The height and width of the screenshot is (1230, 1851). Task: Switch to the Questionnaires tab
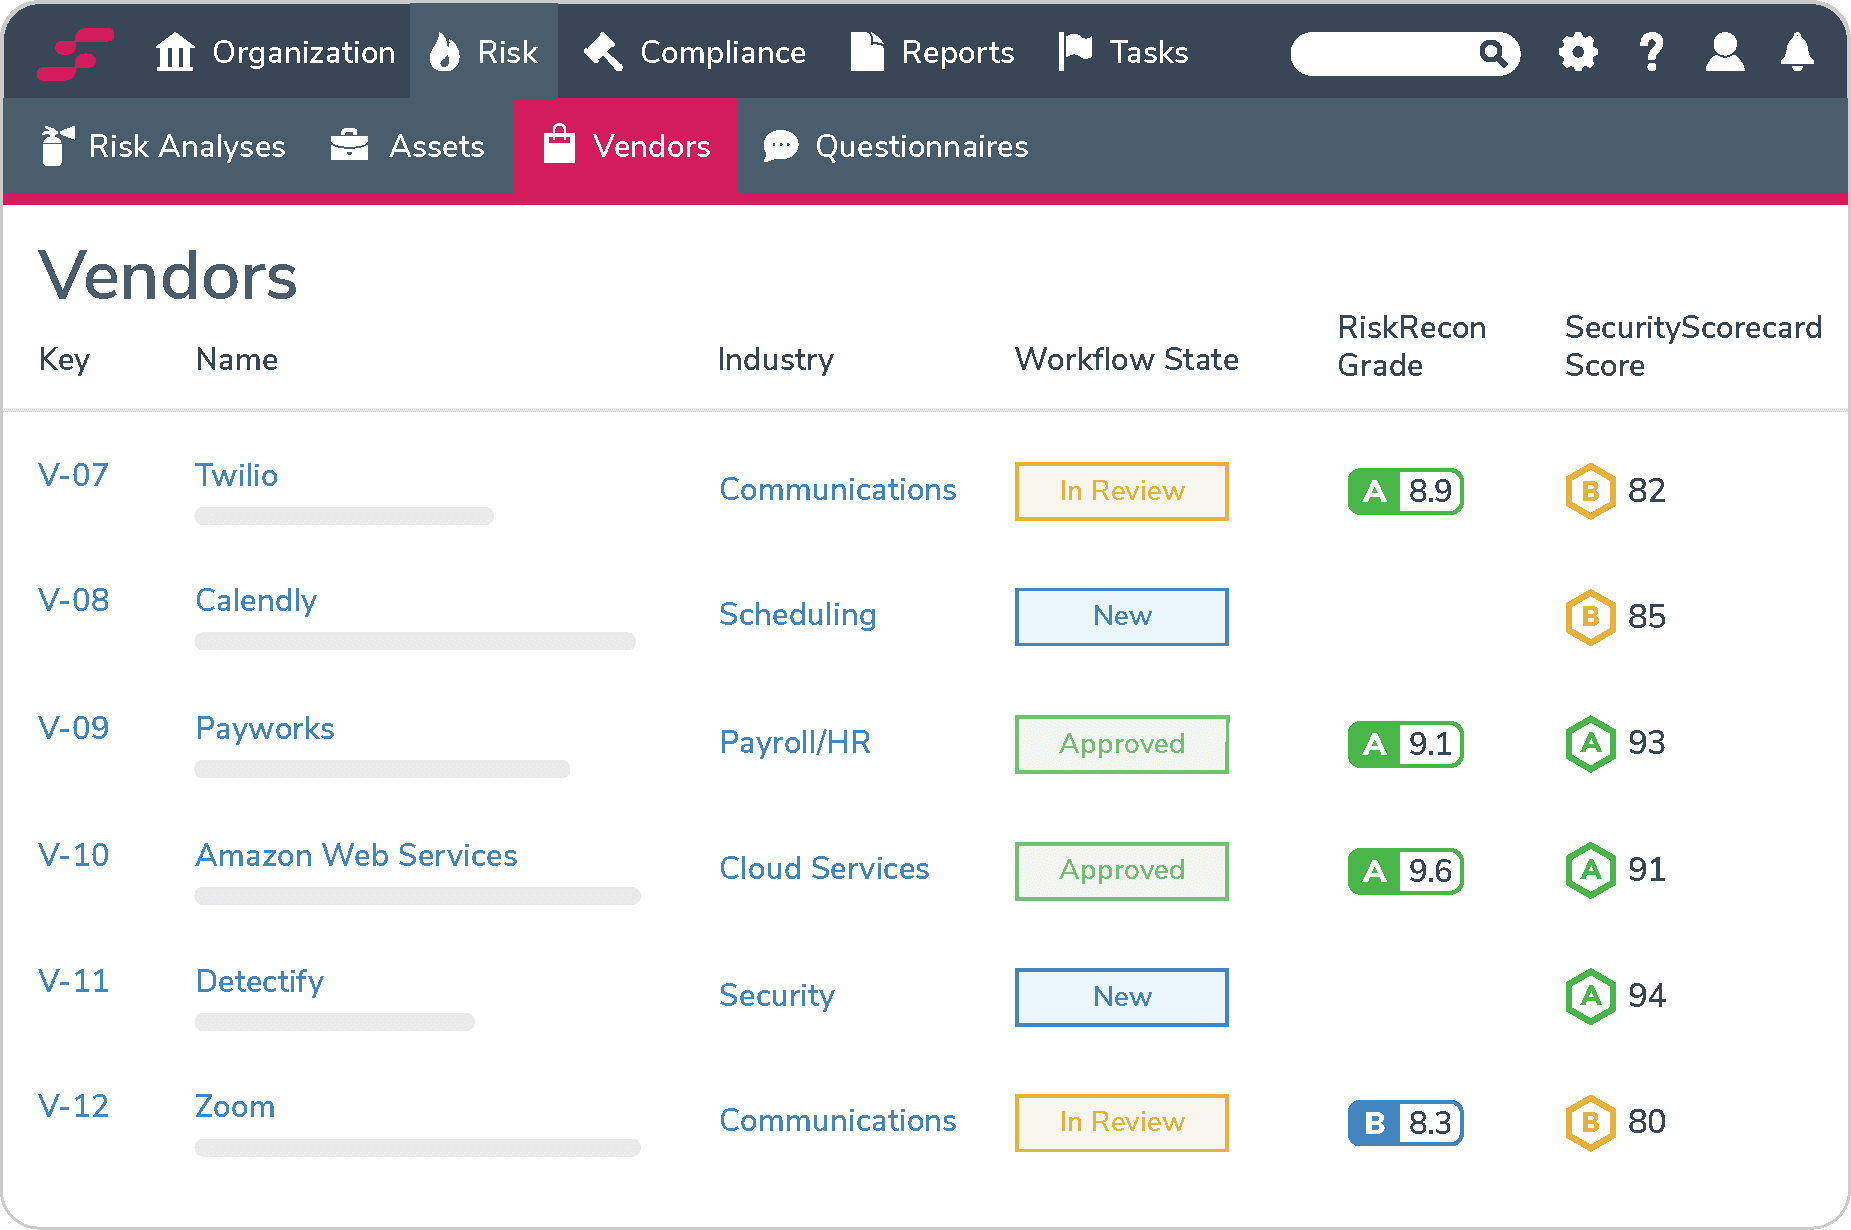[x=896, y=146]
